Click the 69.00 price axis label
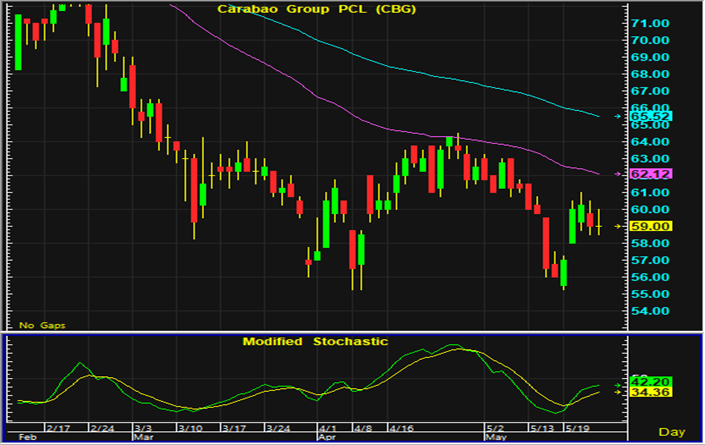 (x=650, y=57)
